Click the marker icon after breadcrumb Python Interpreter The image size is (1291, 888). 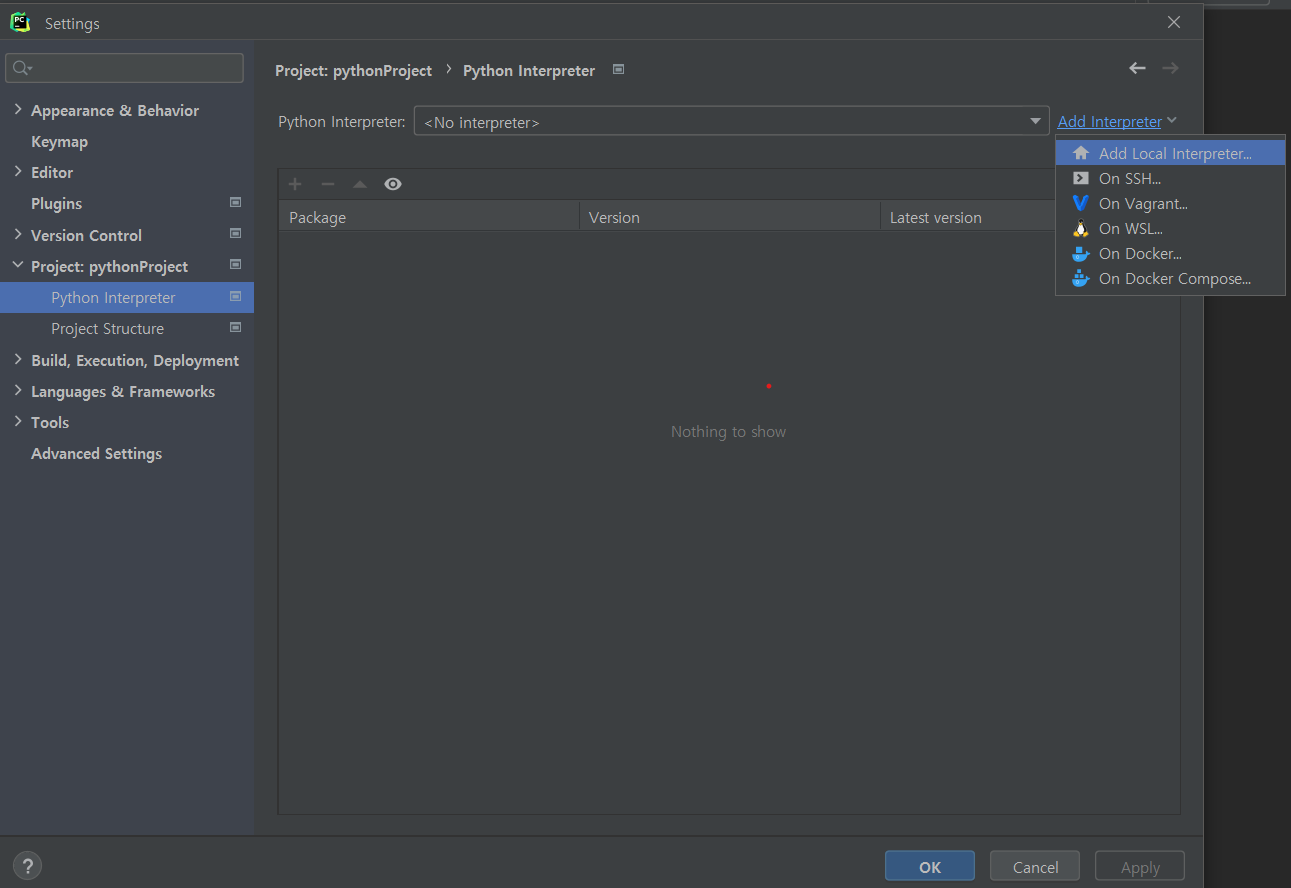click(x=618, y=69)
